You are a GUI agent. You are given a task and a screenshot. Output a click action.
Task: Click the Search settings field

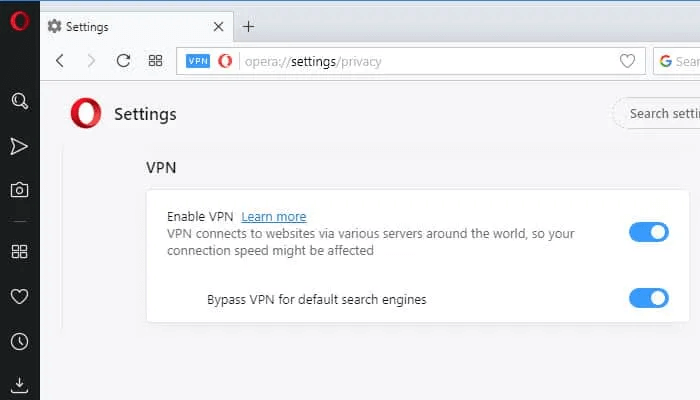tap(660, 114)
